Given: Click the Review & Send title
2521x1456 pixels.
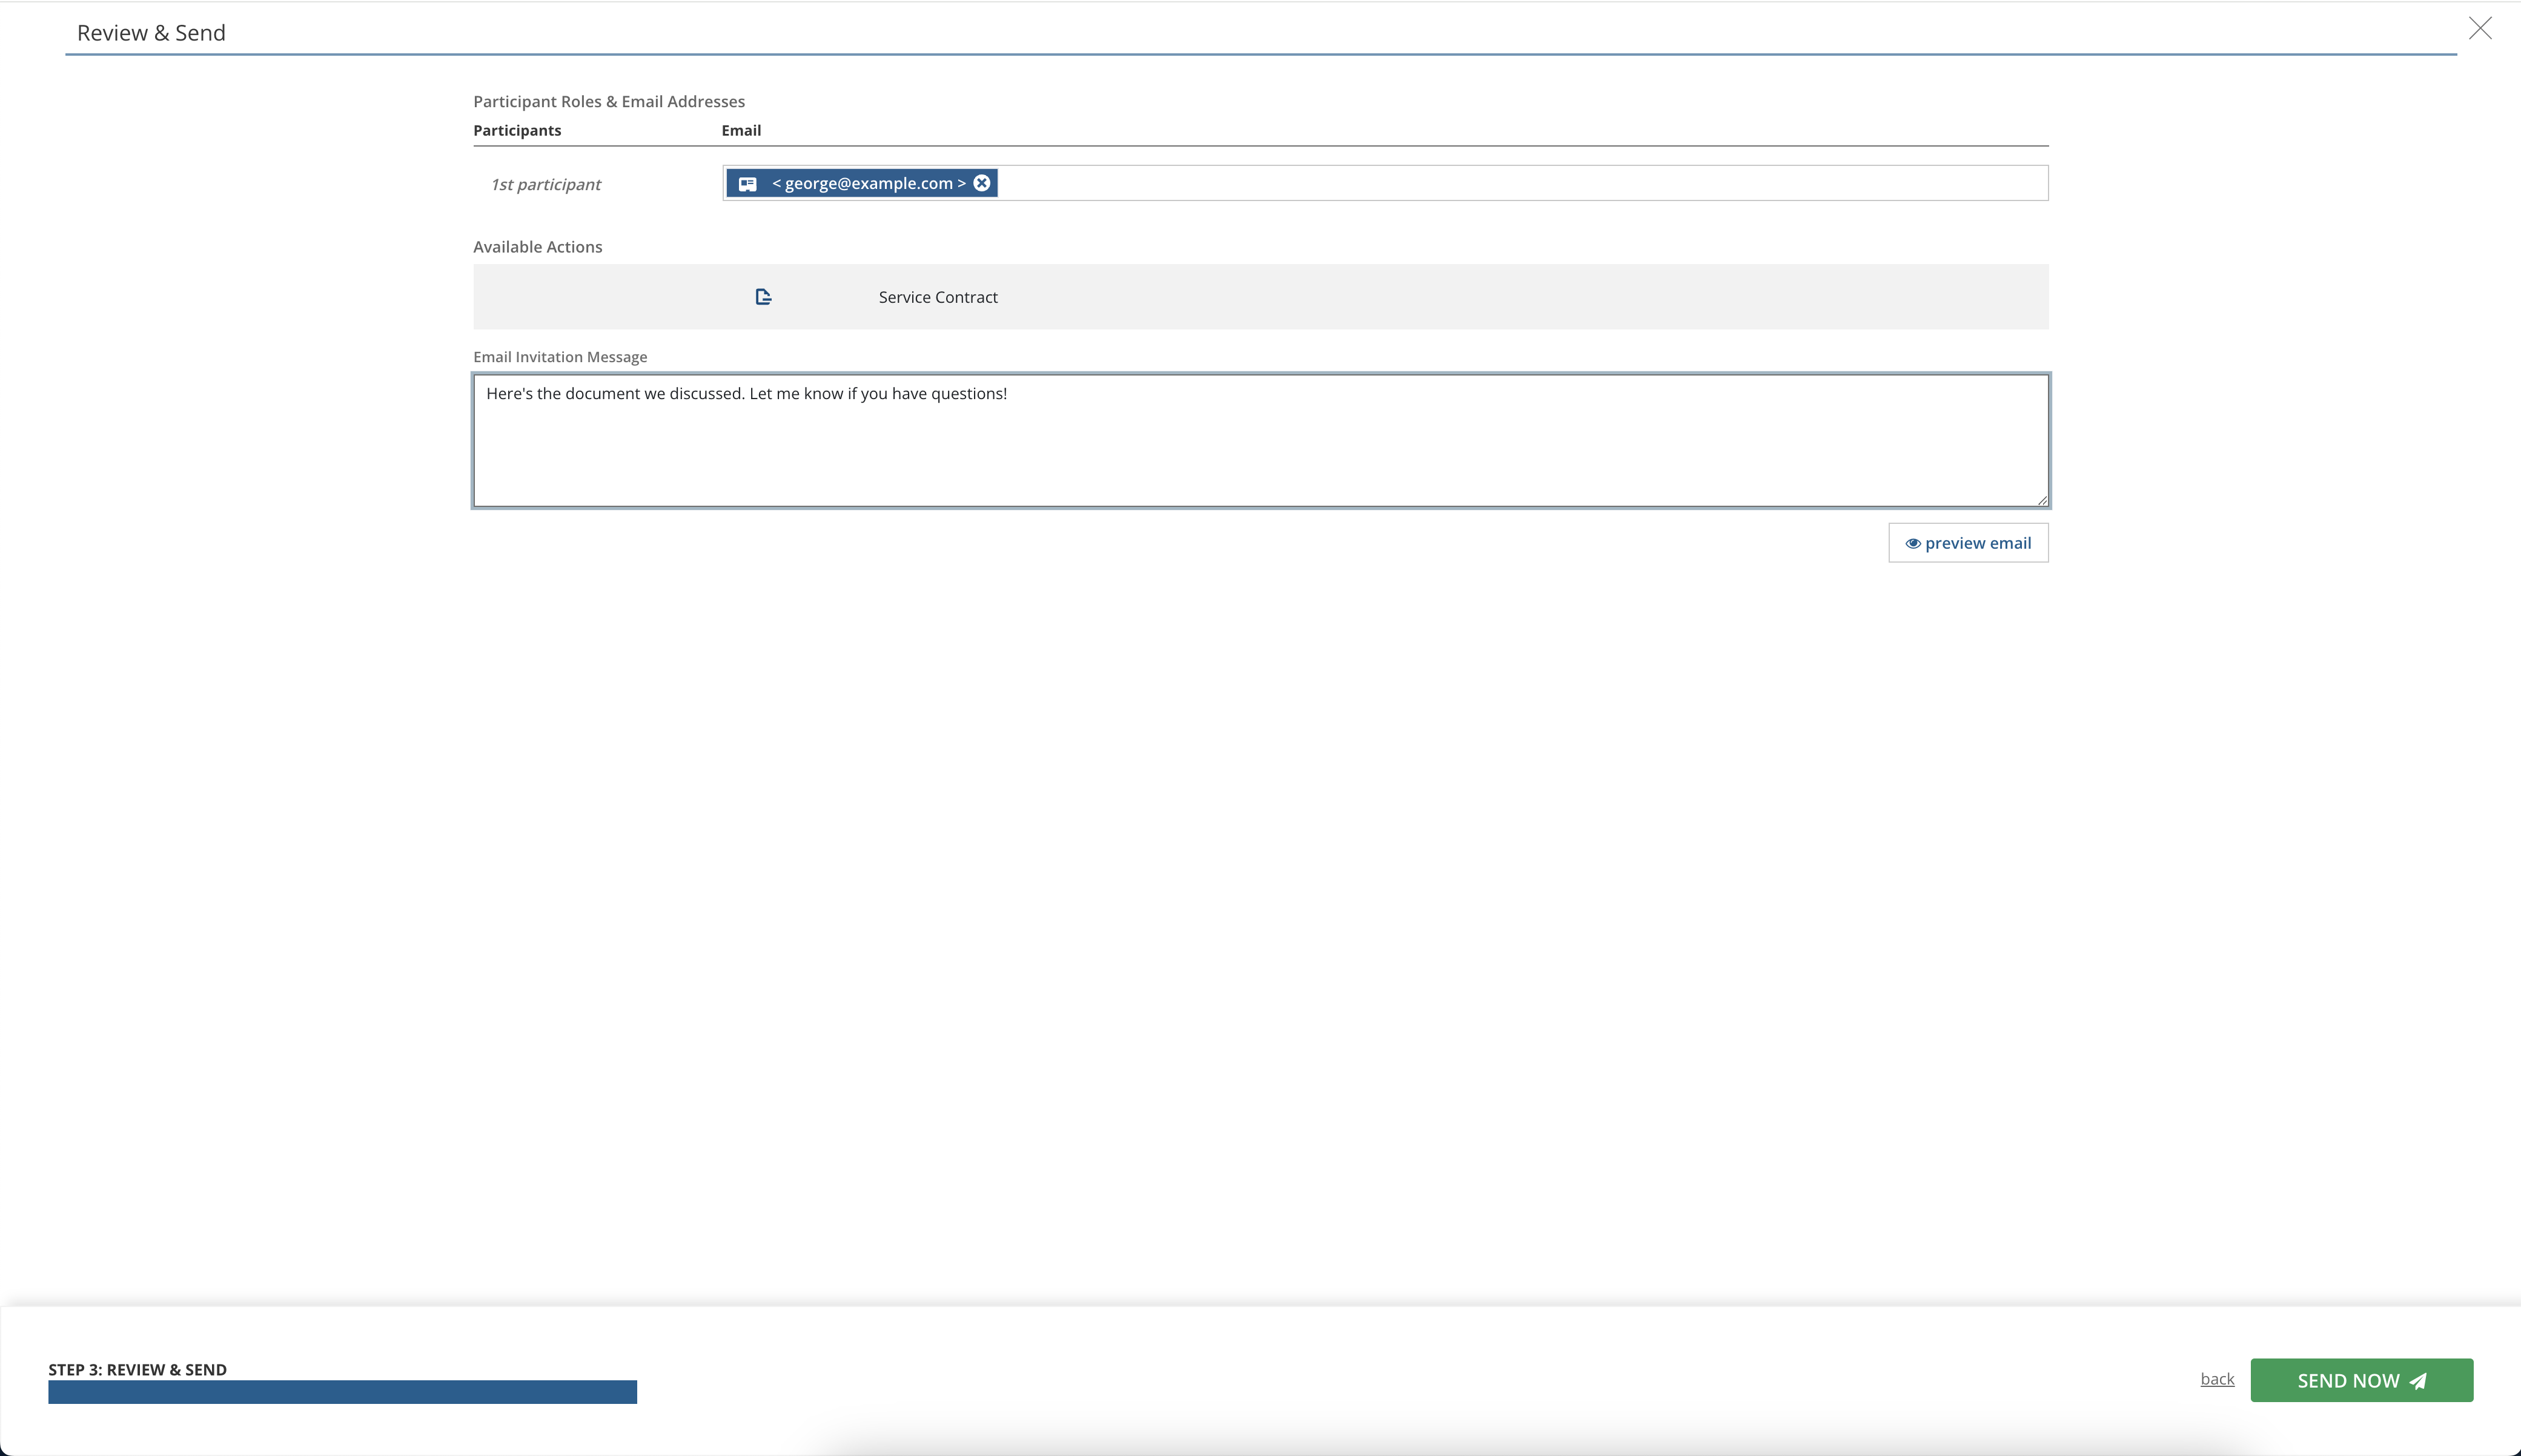Looking at the screenshot, I should [x=151, y=33].
